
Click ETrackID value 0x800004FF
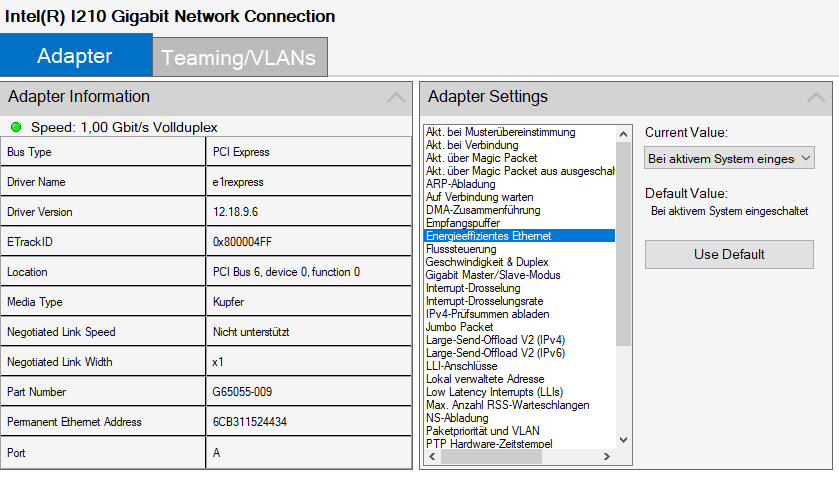pyautogui.click(x=242, y=242)
